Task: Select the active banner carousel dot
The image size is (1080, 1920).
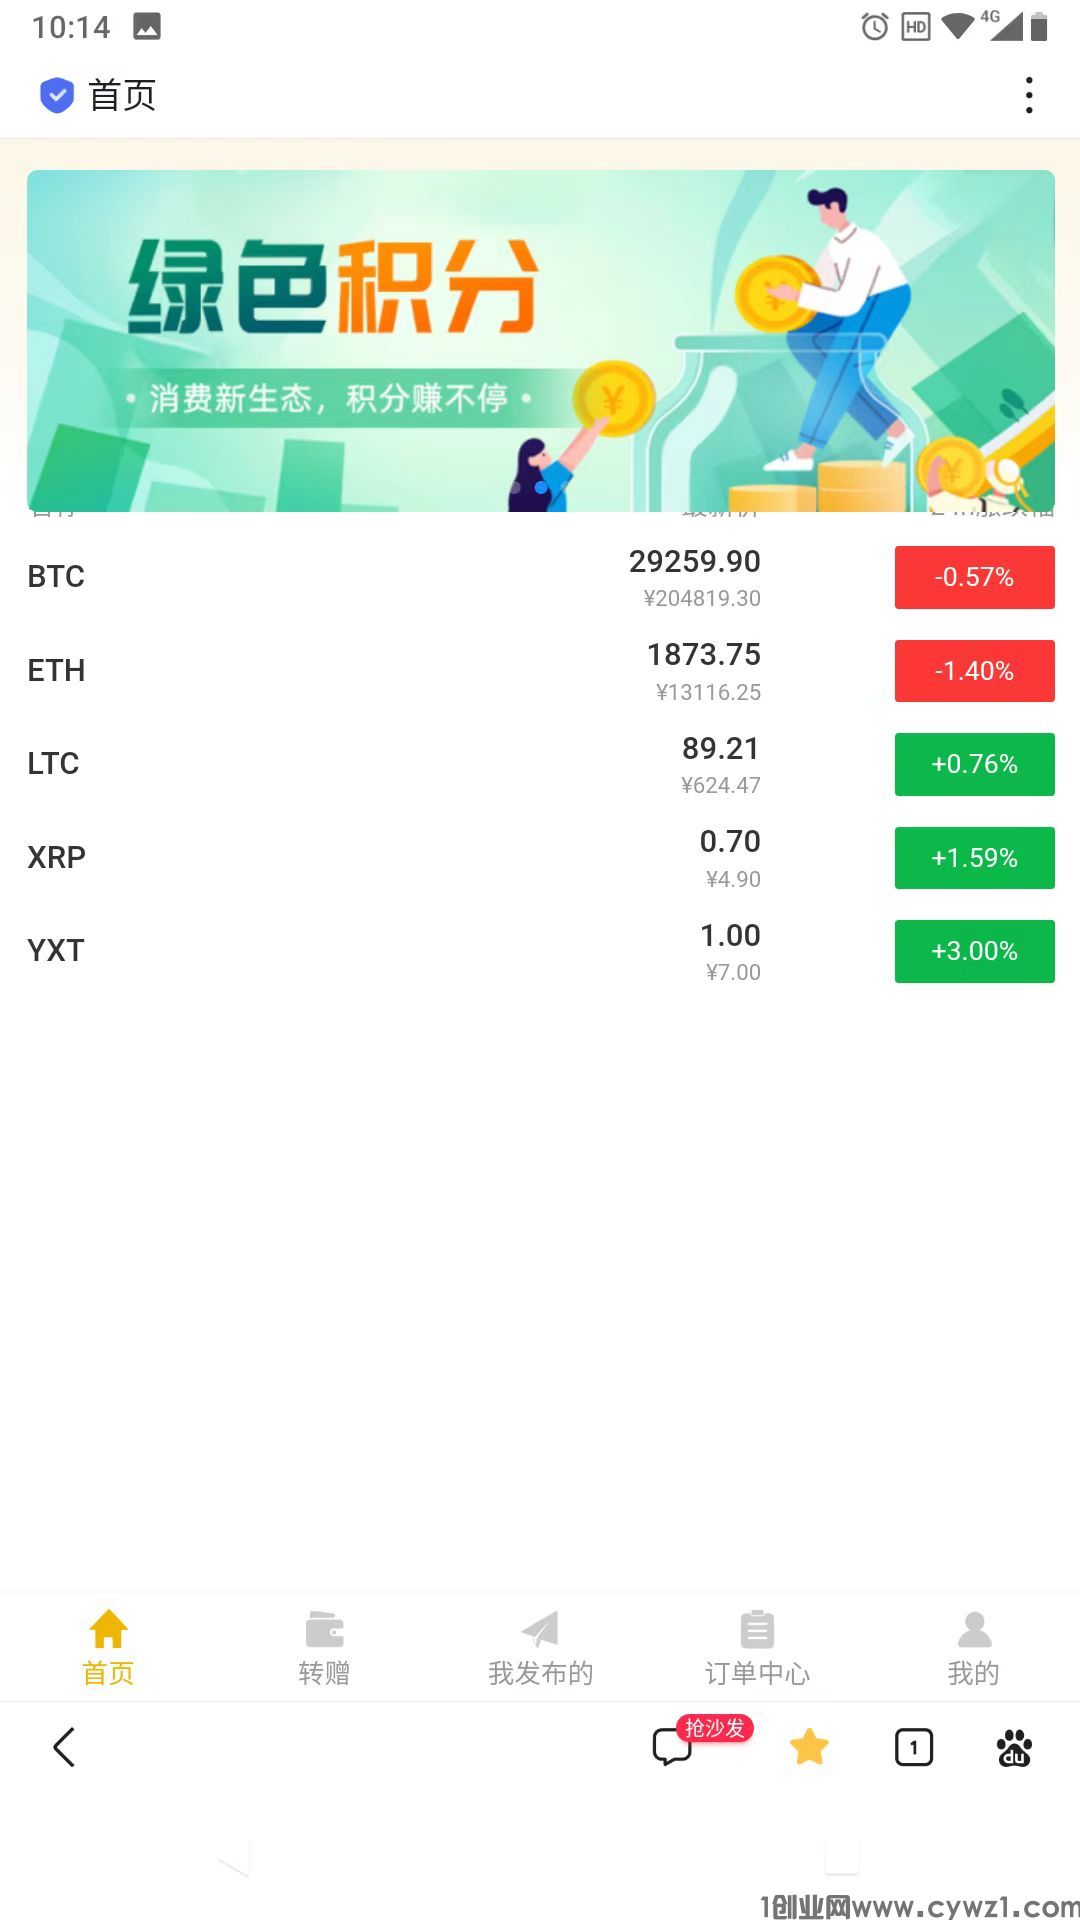Action: pos(541,488)
